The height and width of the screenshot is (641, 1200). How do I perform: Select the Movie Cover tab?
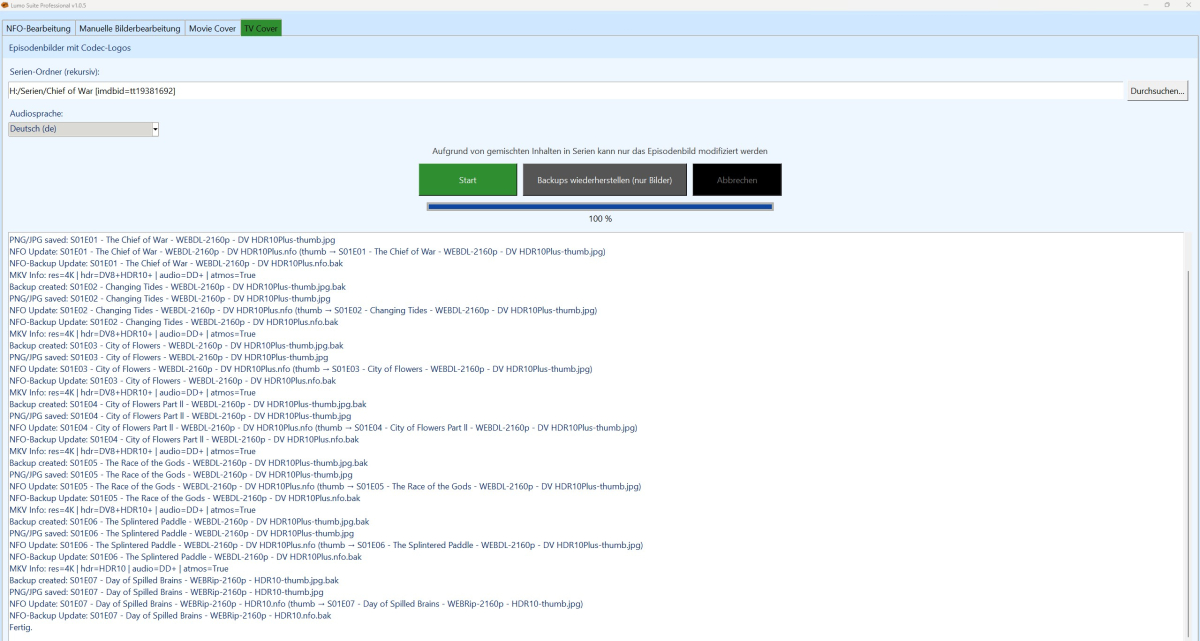pyautogui.click(x=211, y=28)
